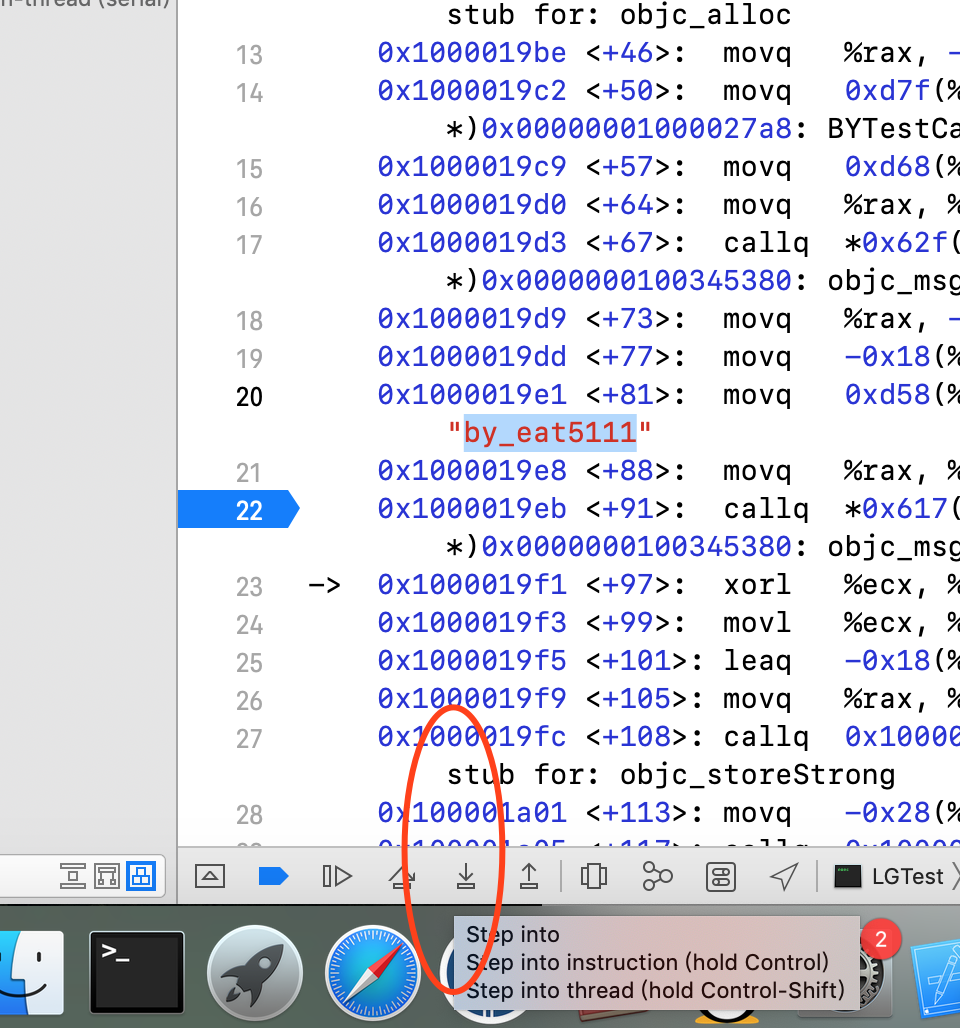Screen dimensions: 960x1028
Task: Open Xcode from the Dock
Action: pyautogui.click(x=938, y=978)
